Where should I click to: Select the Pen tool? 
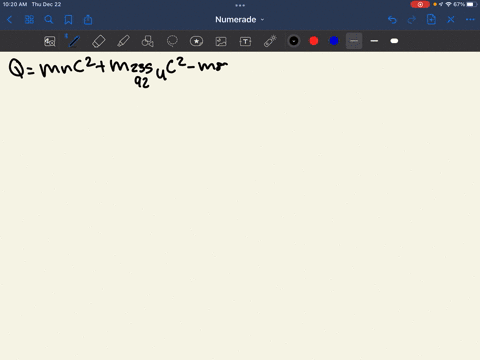tap(74, 41)
